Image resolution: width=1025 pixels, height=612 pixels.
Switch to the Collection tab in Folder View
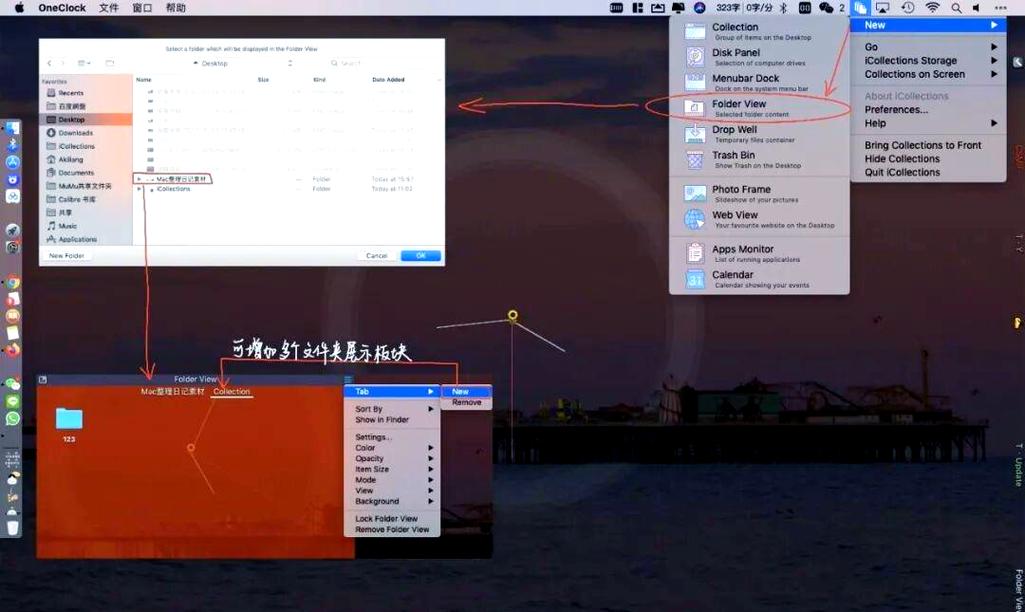point(231,391)
